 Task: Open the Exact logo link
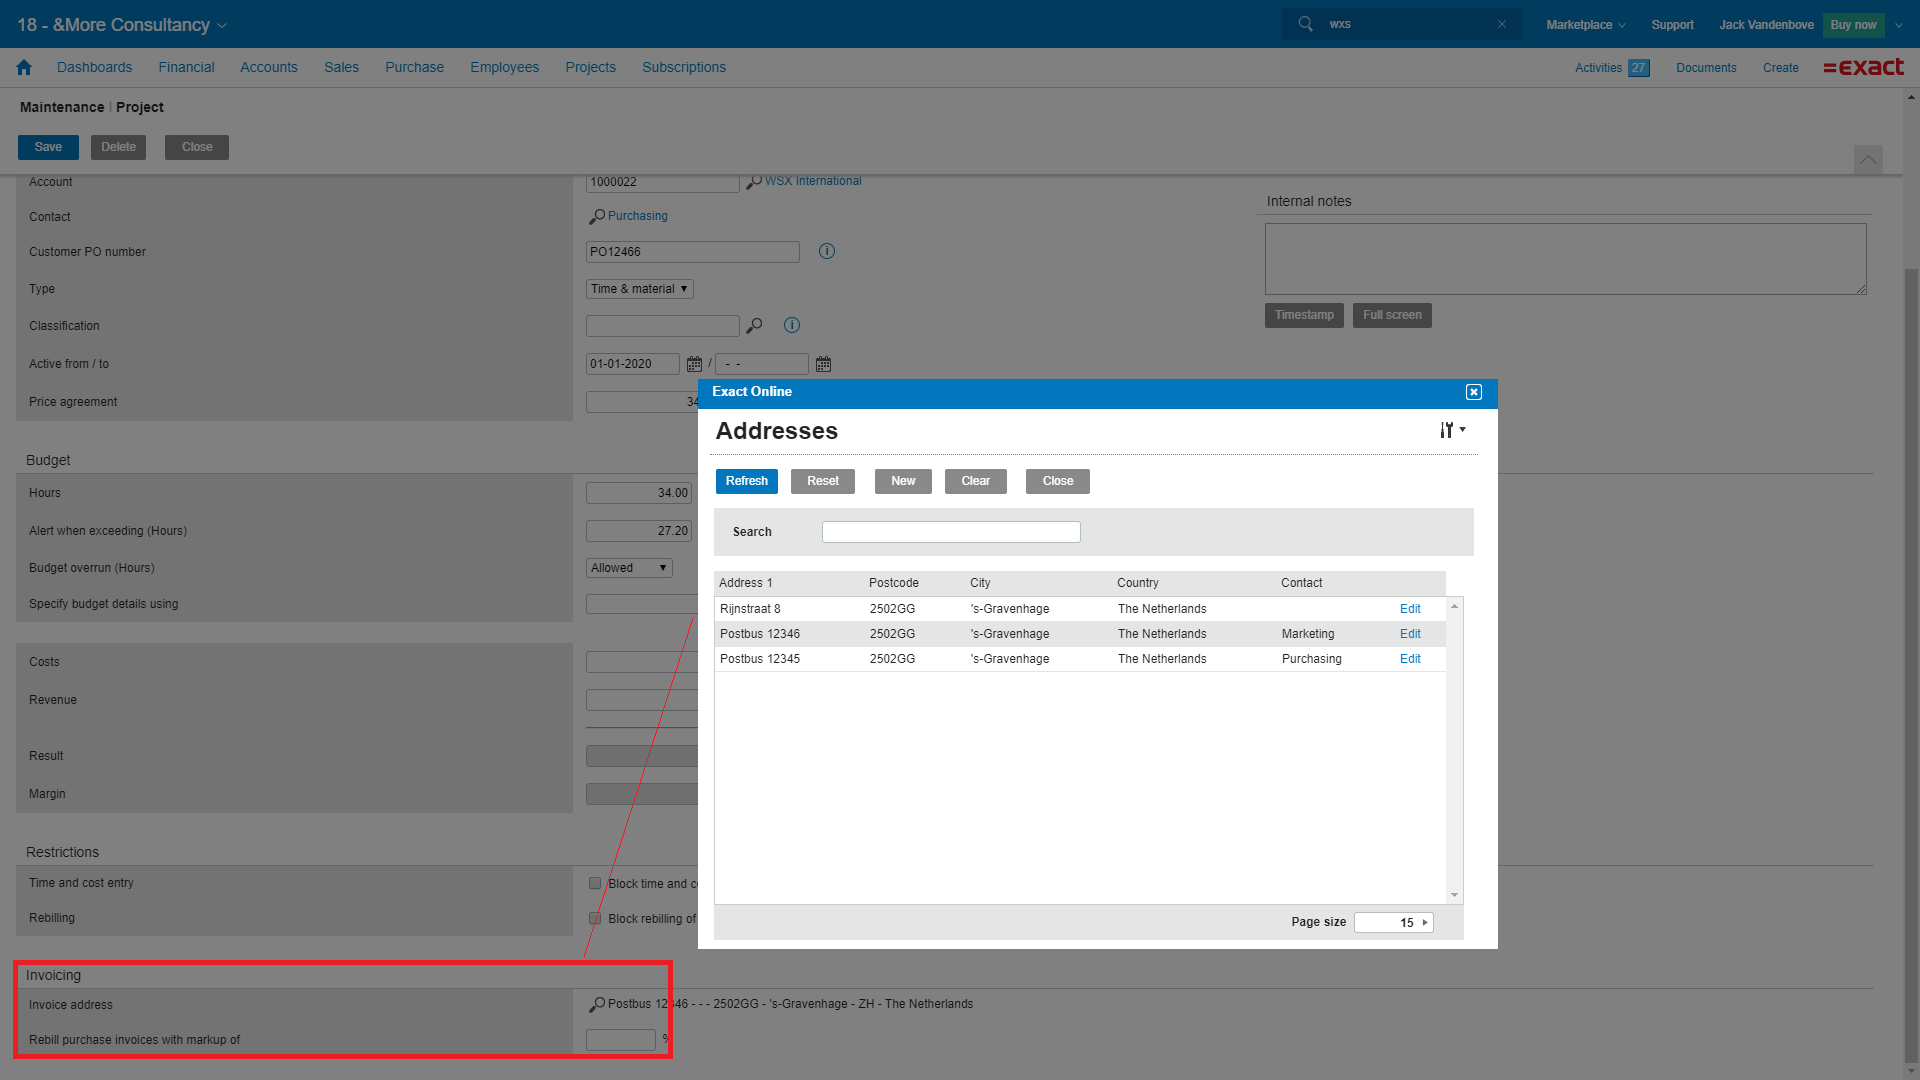pos(1864,67)
